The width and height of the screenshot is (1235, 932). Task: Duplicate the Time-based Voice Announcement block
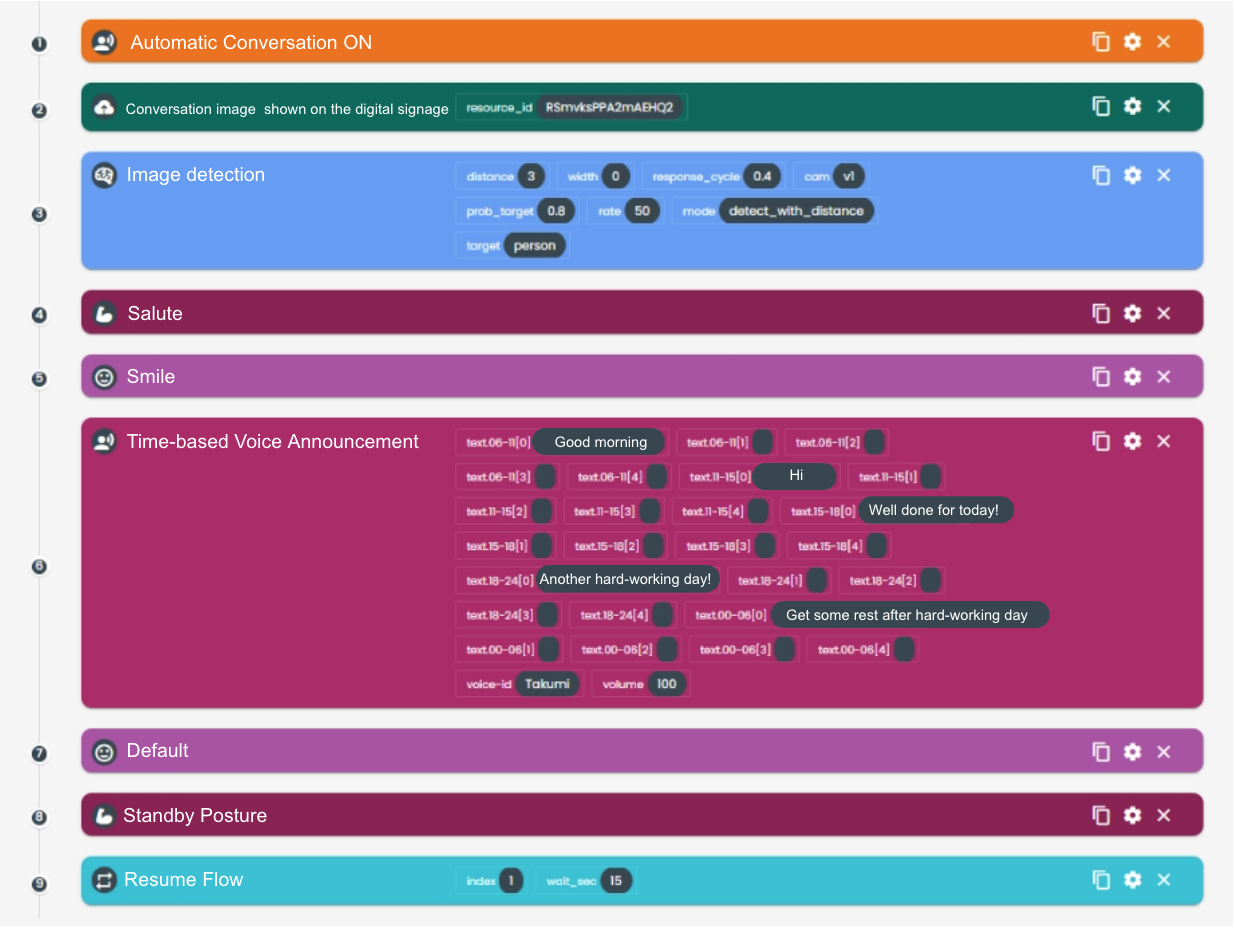point(1101,441)
